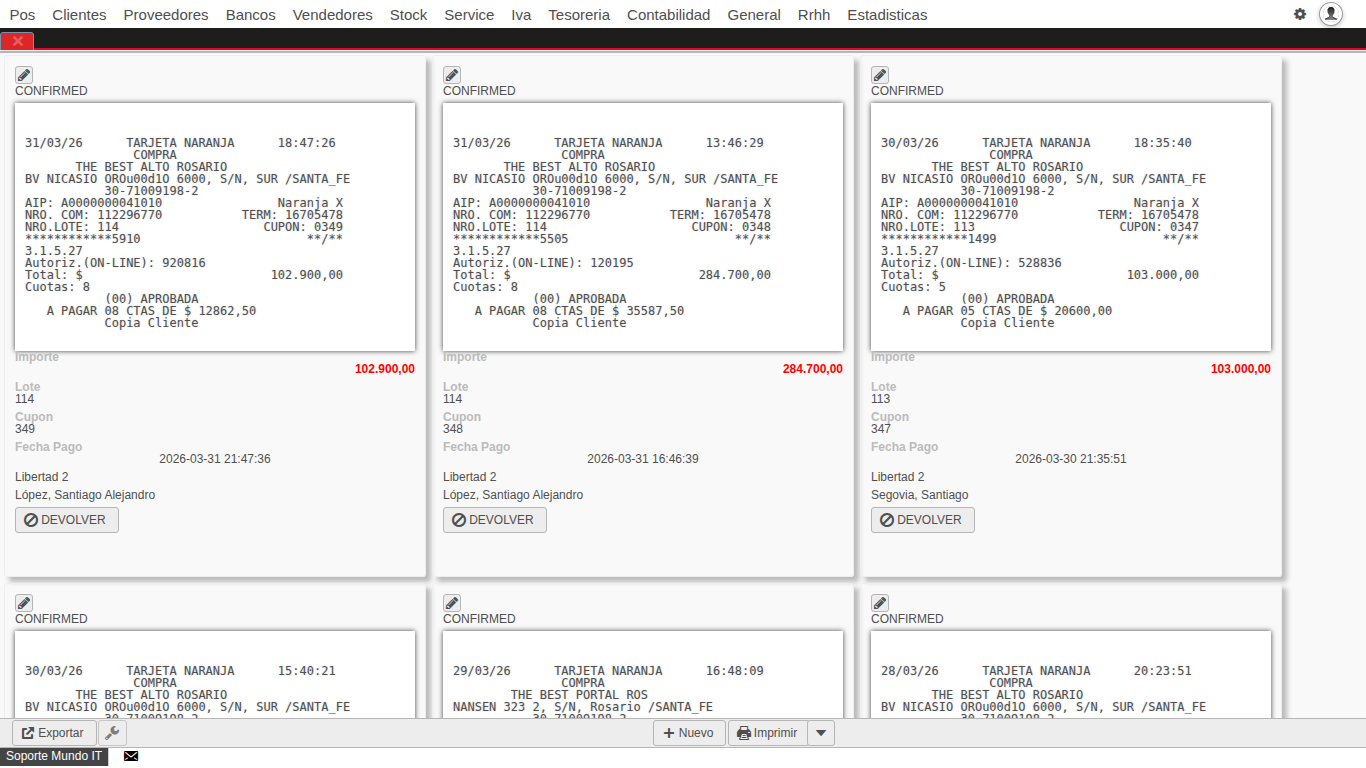Open the envelope mail icon at the bottom
Image resolution: width=1366 pixels, height=768 pixels.
(x=130, y=756)
